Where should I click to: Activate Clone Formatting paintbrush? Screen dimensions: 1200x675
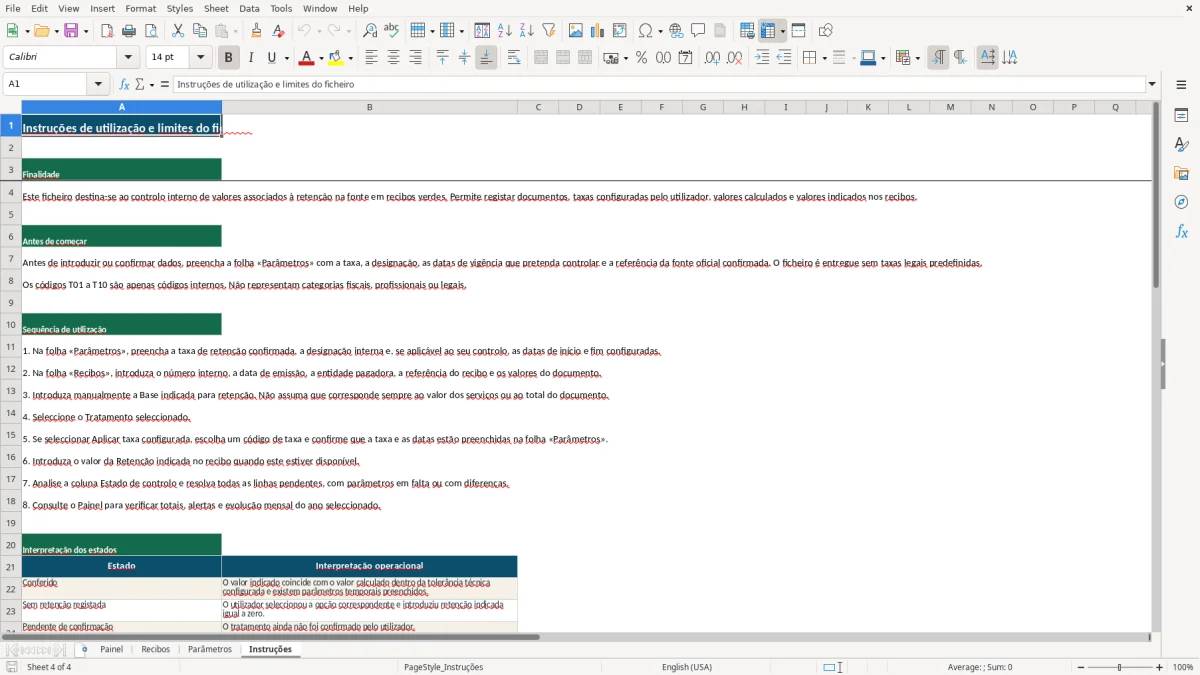pos(257,31)
